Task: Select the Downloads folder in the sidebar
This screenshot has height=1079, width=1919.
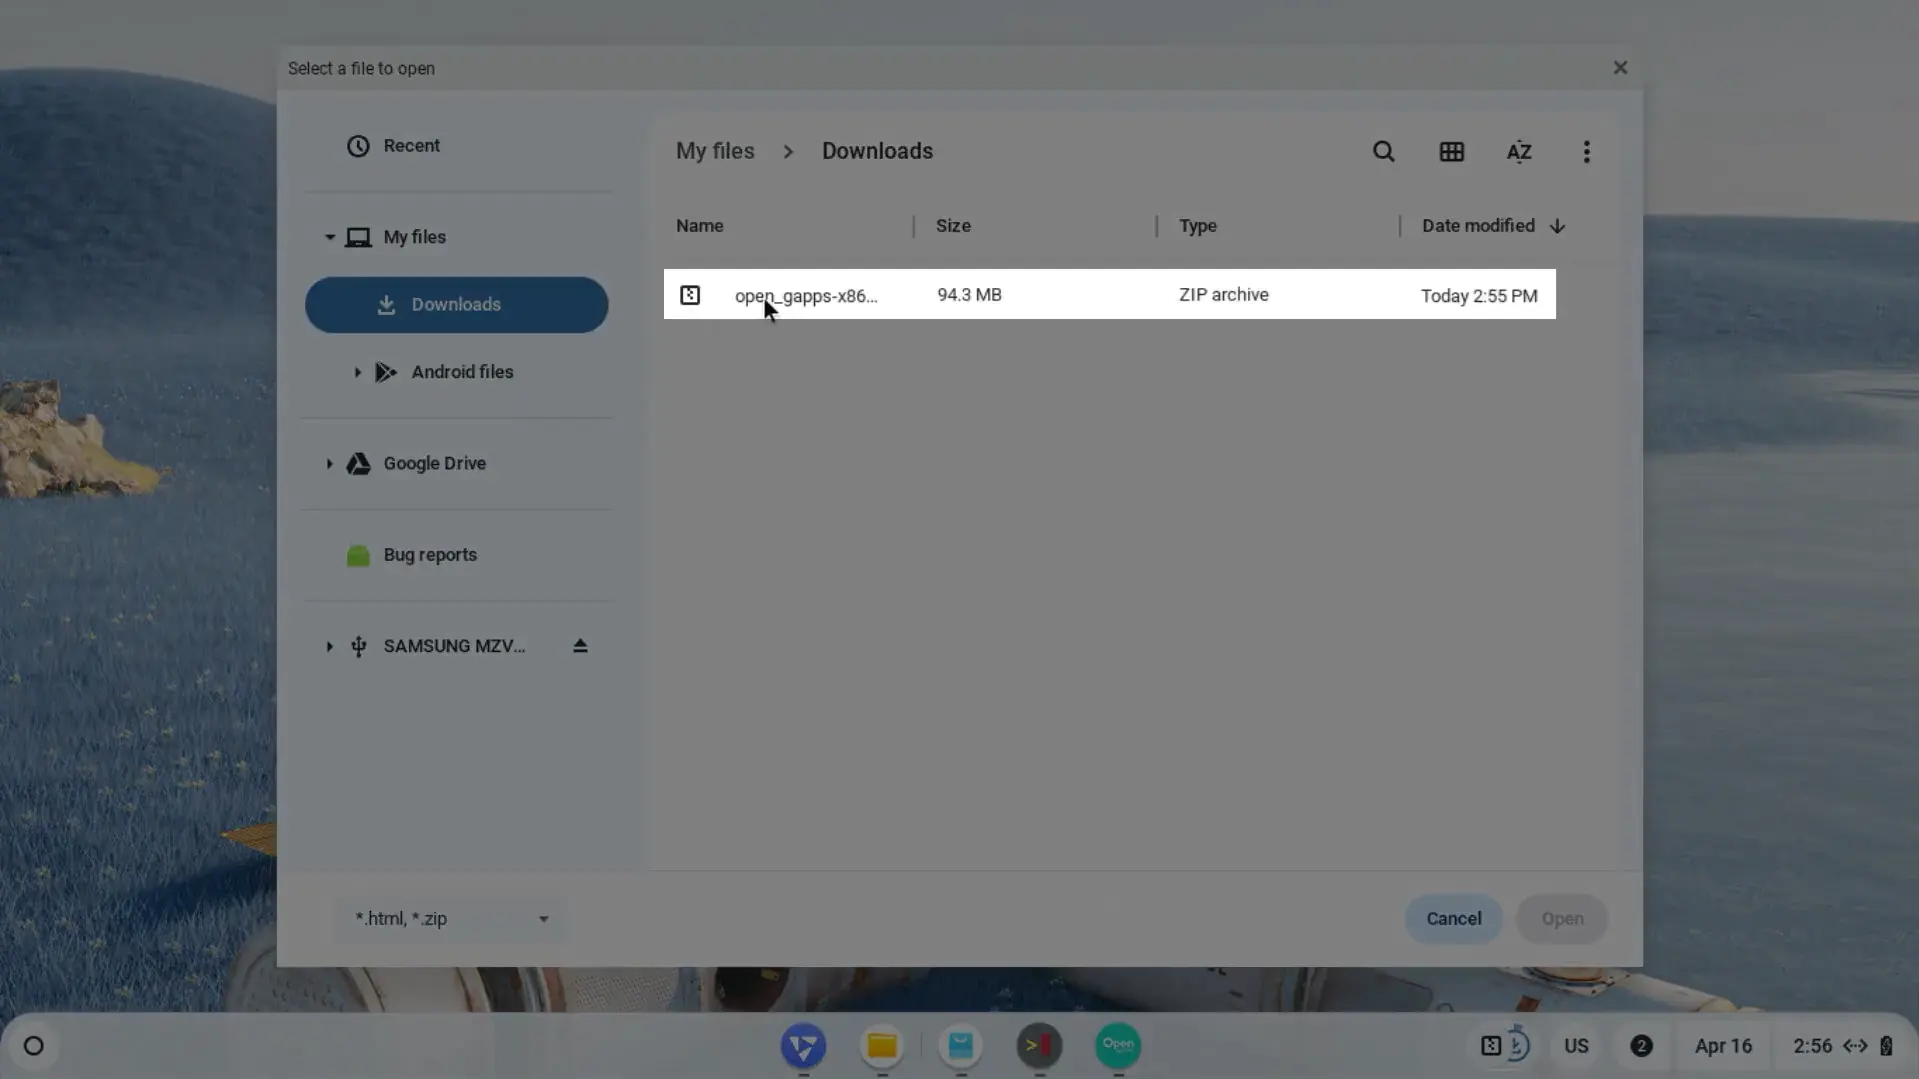Action: coord(456,304)
